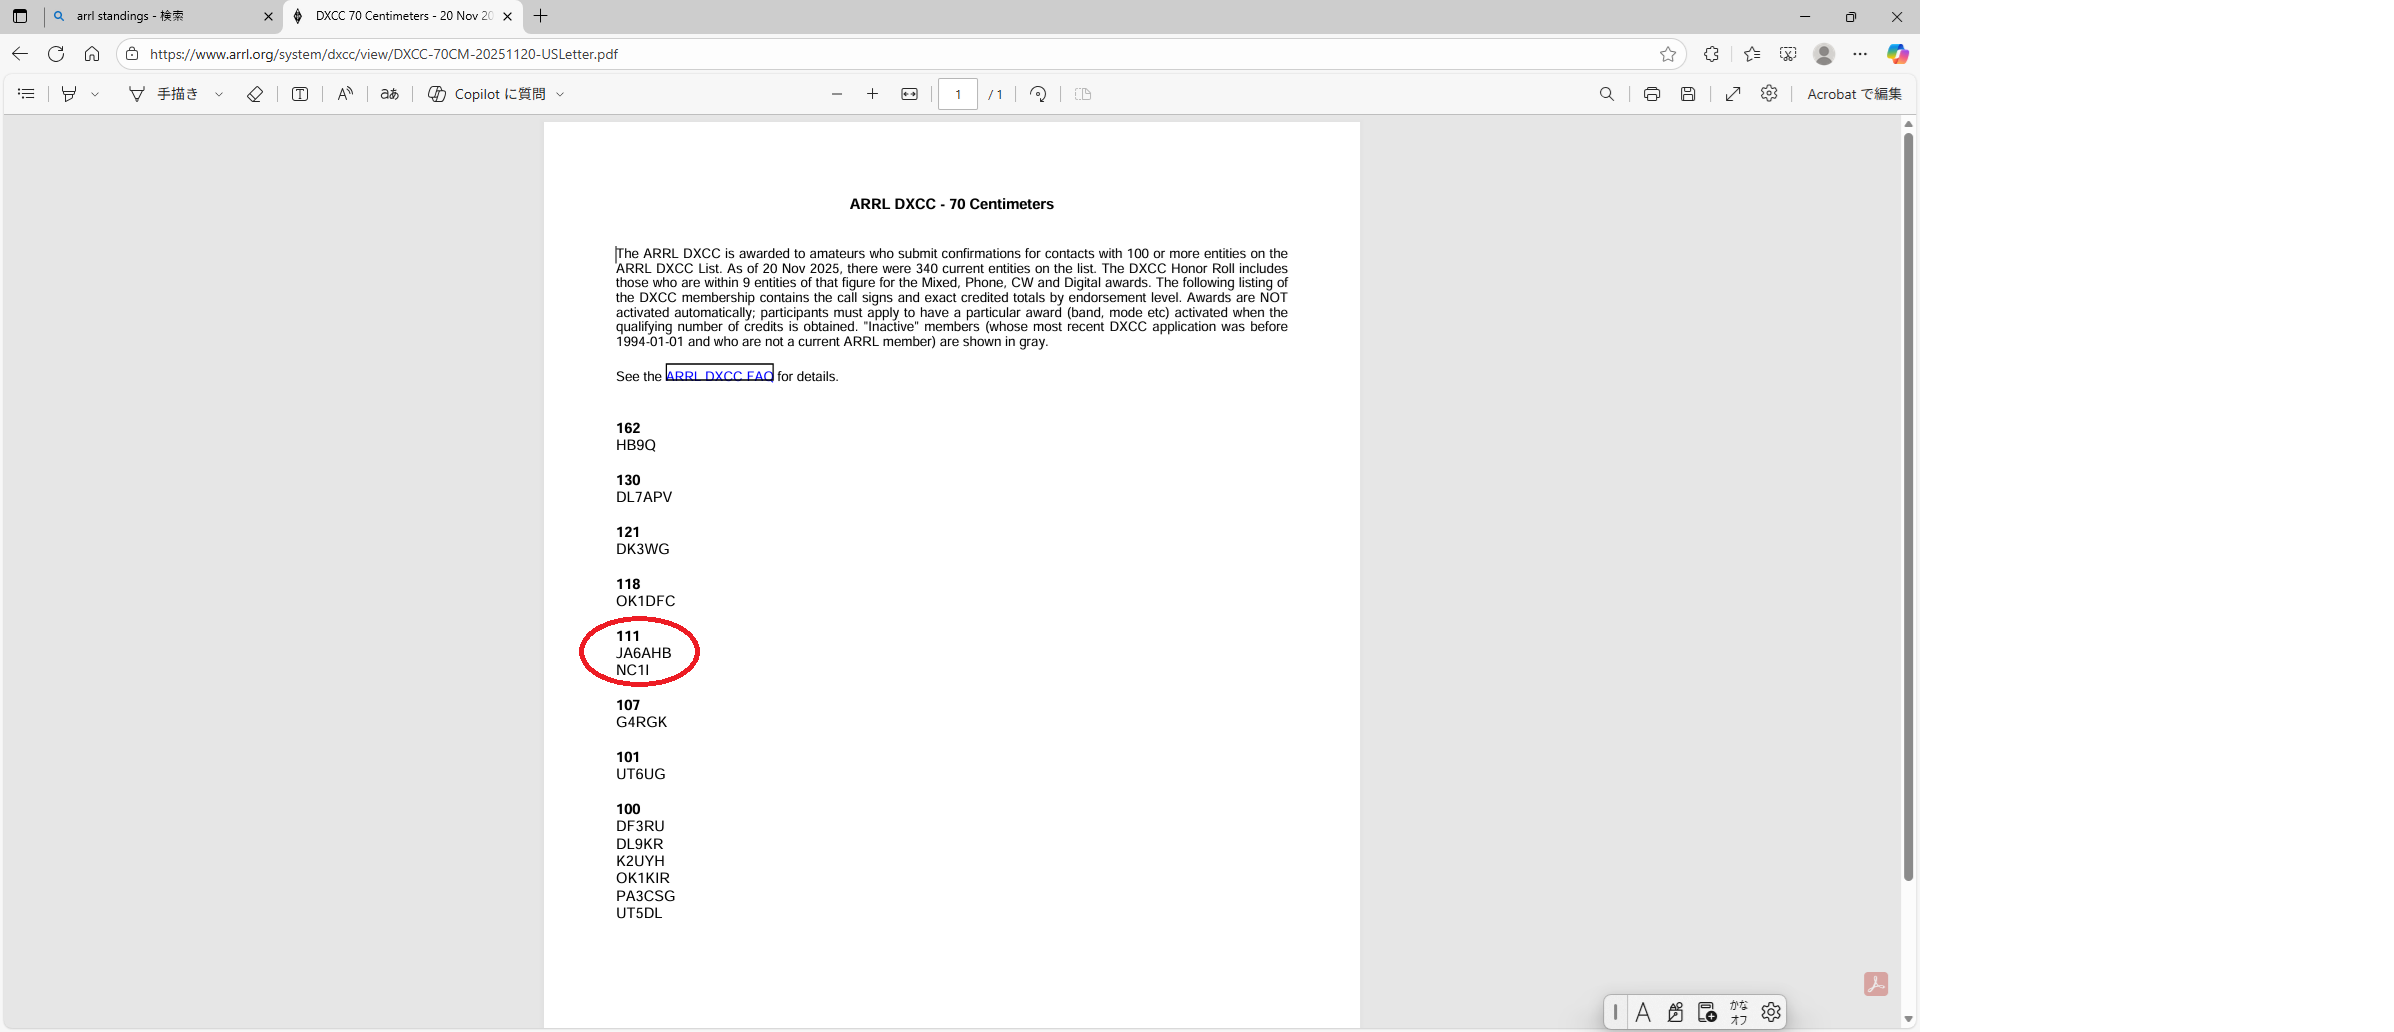Click the Zoom in plus icon
This screenshot has height=1032, width=2394.
(x=872, y=94)
